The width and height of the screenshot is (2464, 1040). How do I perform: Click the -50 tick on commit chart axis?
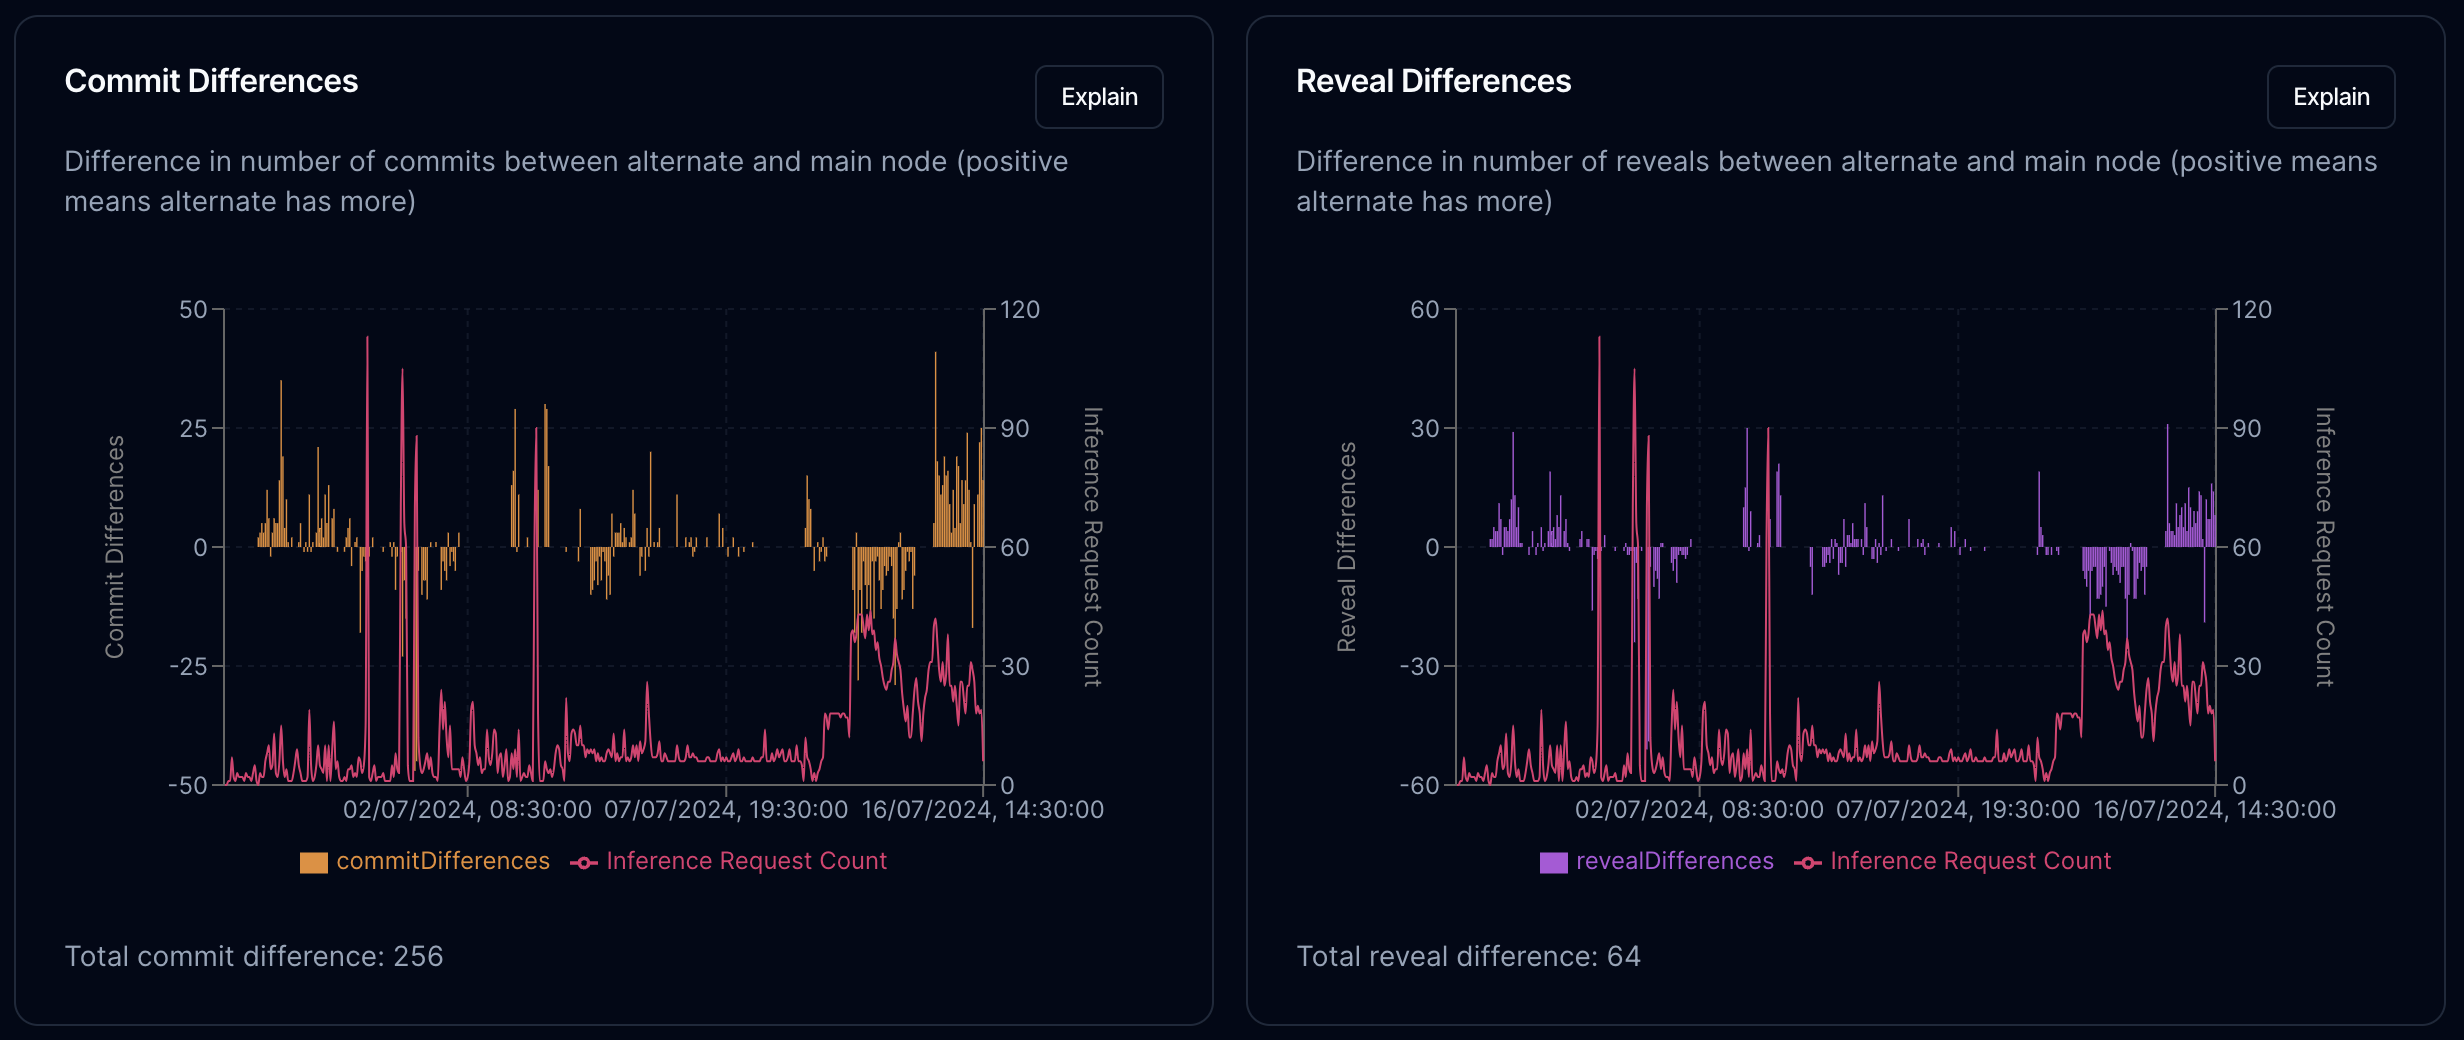coord(188,785)
